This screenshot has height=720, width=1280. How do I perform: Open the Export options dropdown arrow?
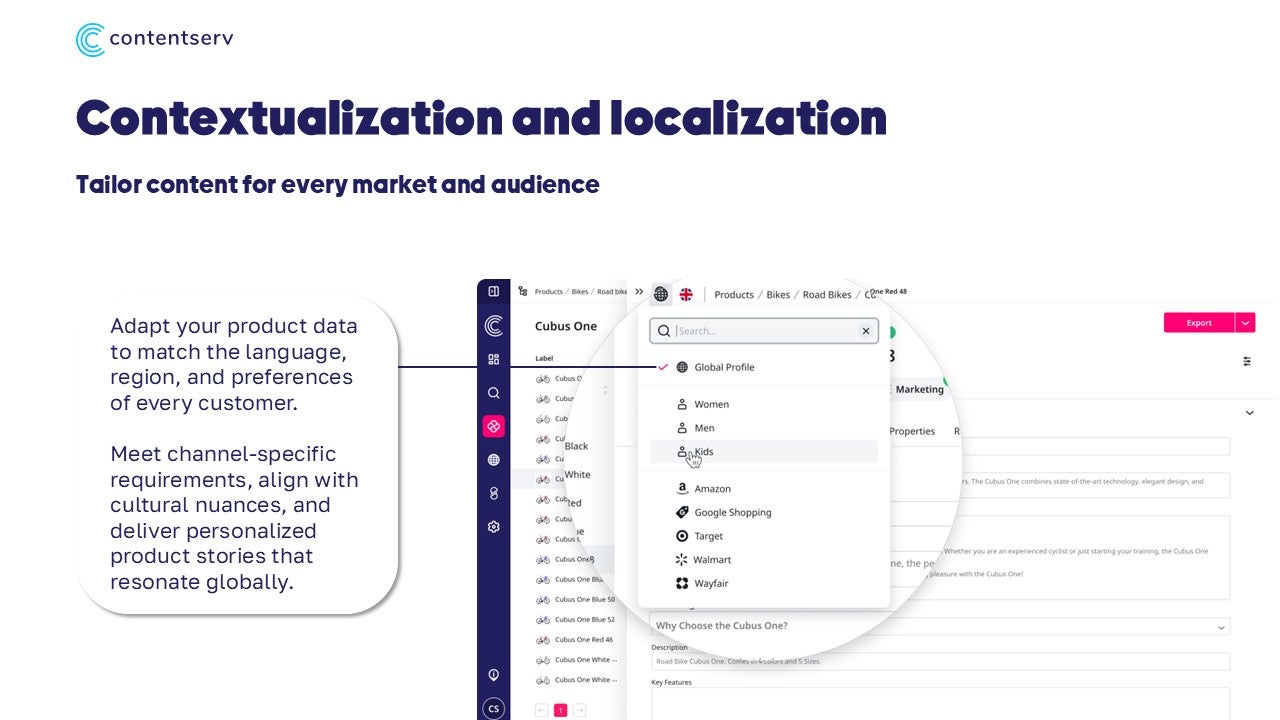click(1245, 323)
